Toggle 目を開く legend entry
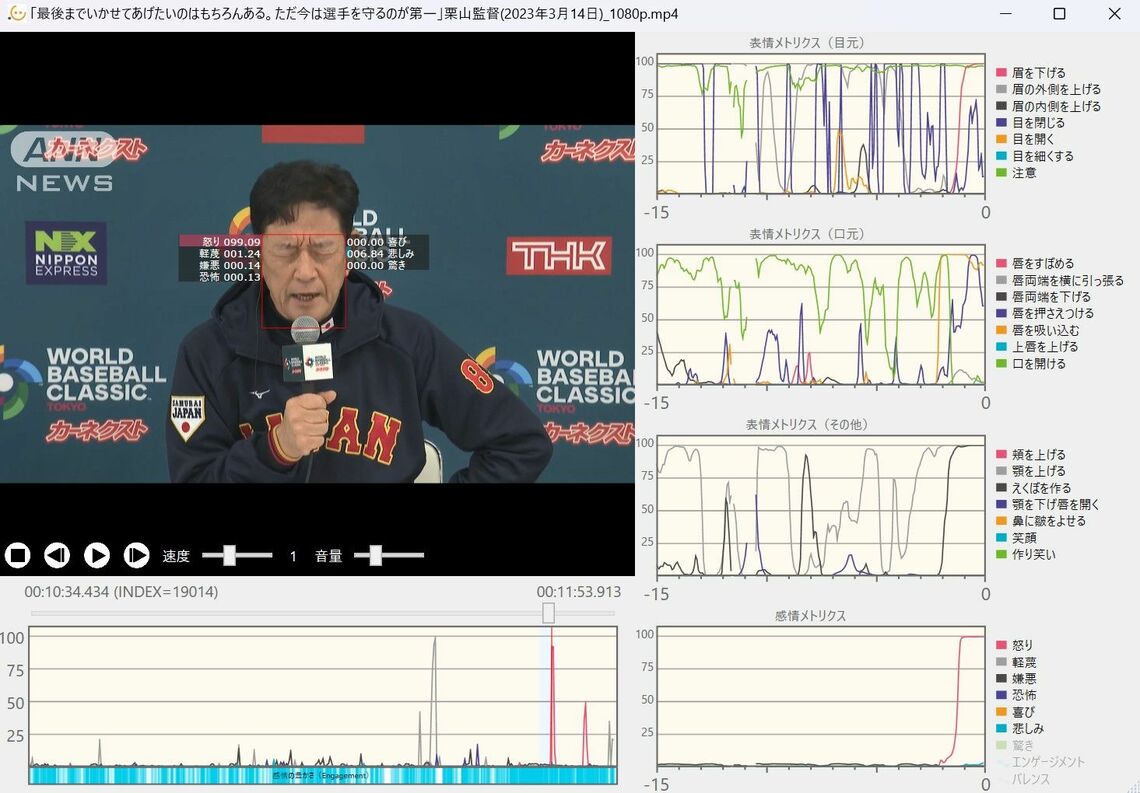Screen dimensions: 1140x793 1025,140
